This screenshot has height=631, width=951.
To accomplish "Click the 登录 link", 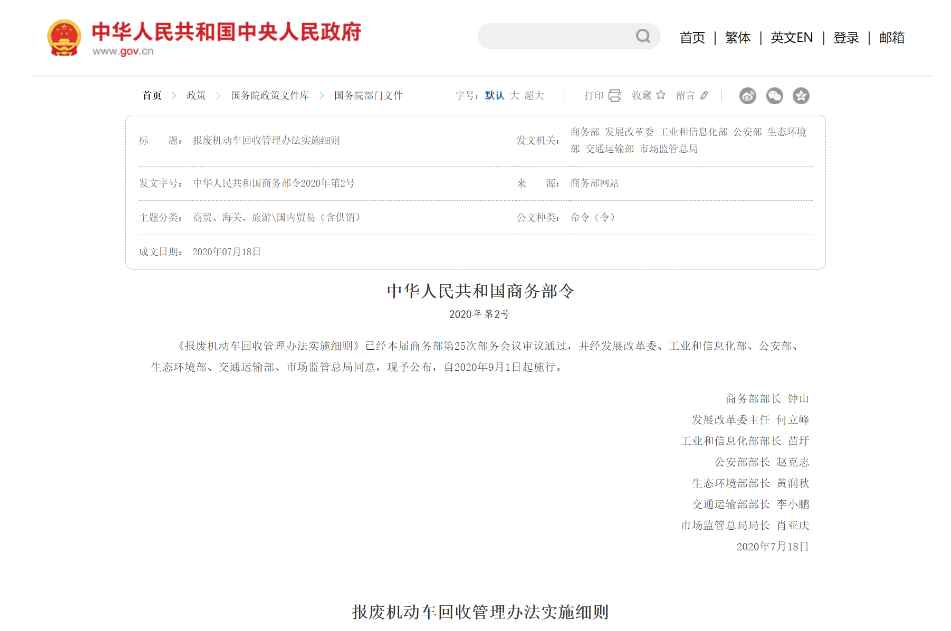I will [x=846, y=38].
